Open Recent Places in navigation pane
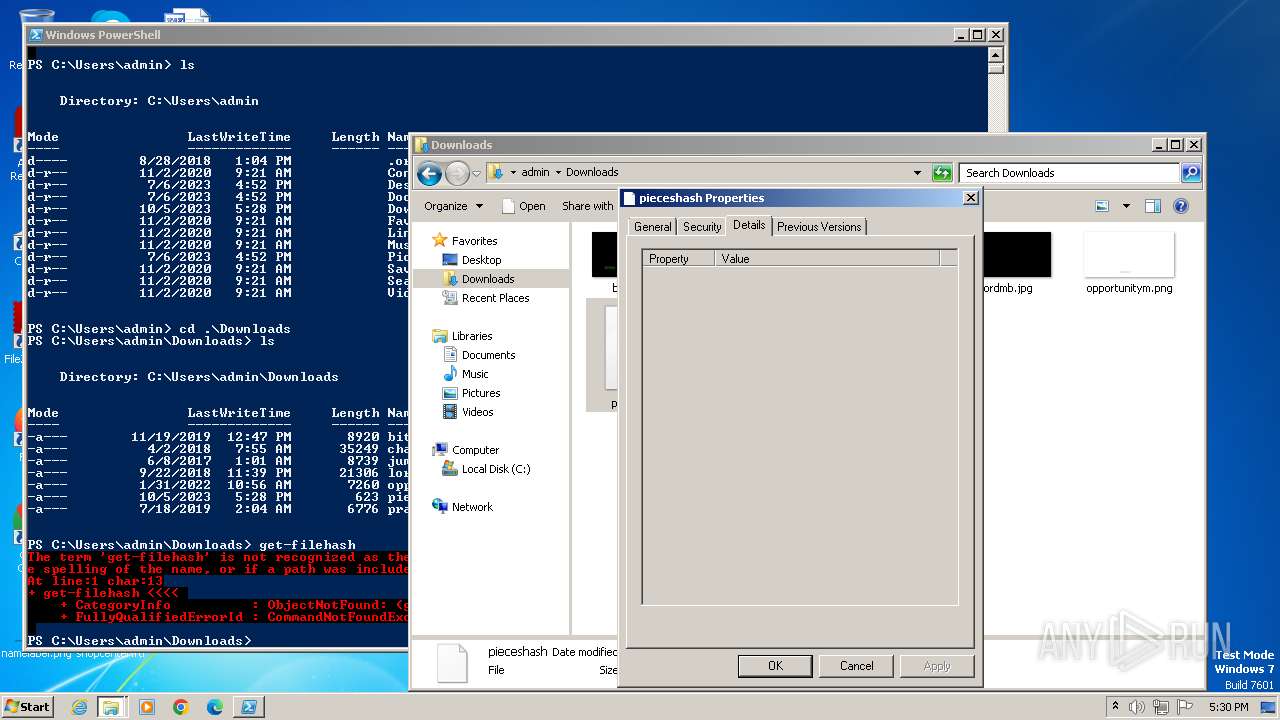The height and width of the screenshot is (720, 1280). (495, 298)
